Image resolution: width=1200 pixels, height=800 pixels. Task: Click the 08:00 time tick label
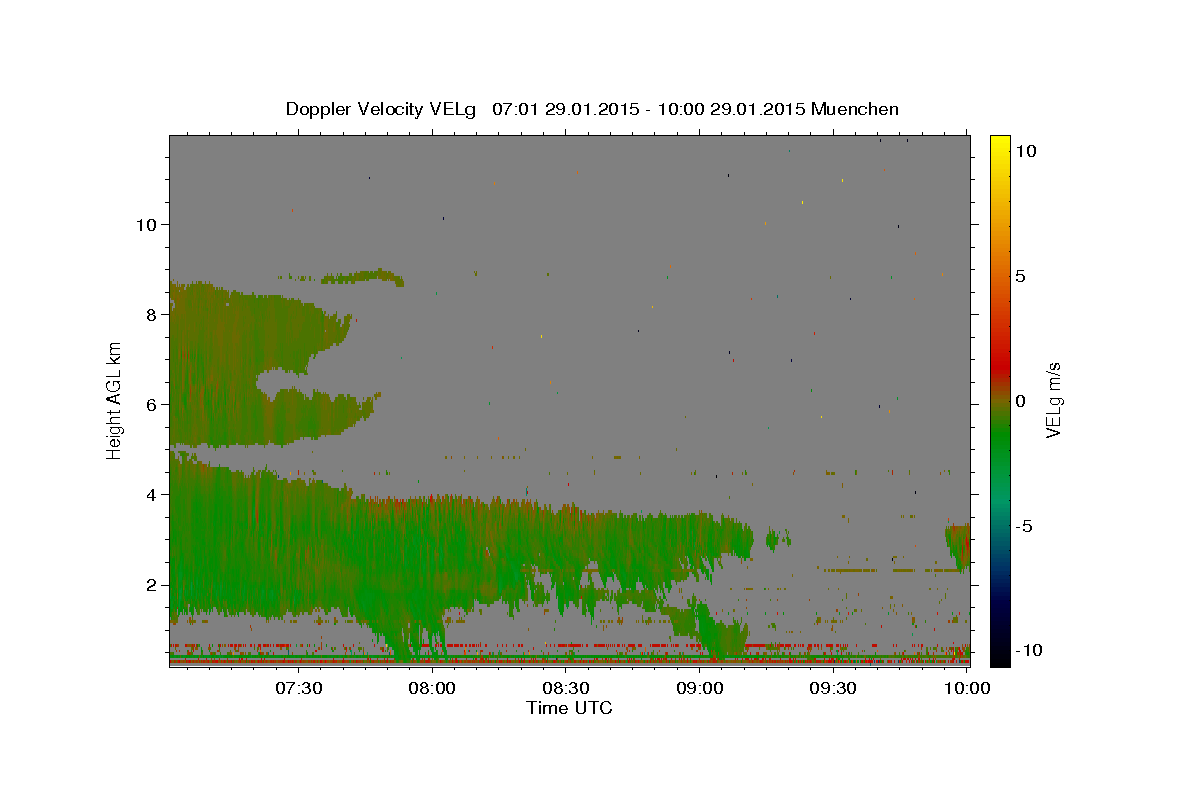pos(433,688)
